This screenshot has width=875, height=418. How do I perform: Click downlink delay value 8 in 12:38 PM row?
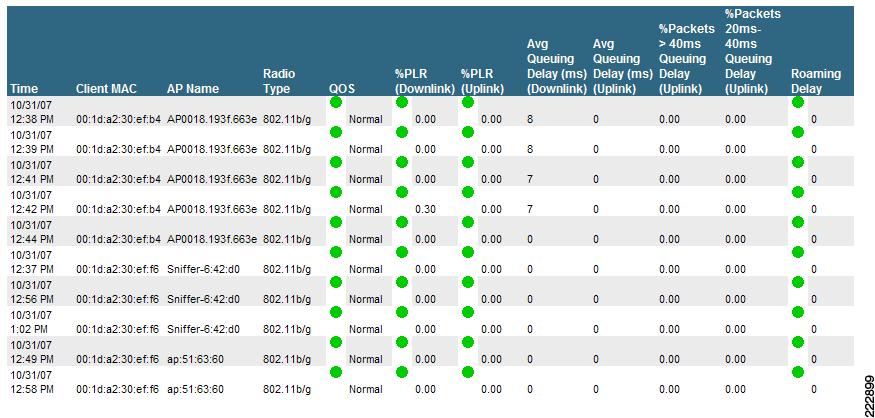click(x=530, y=119)
